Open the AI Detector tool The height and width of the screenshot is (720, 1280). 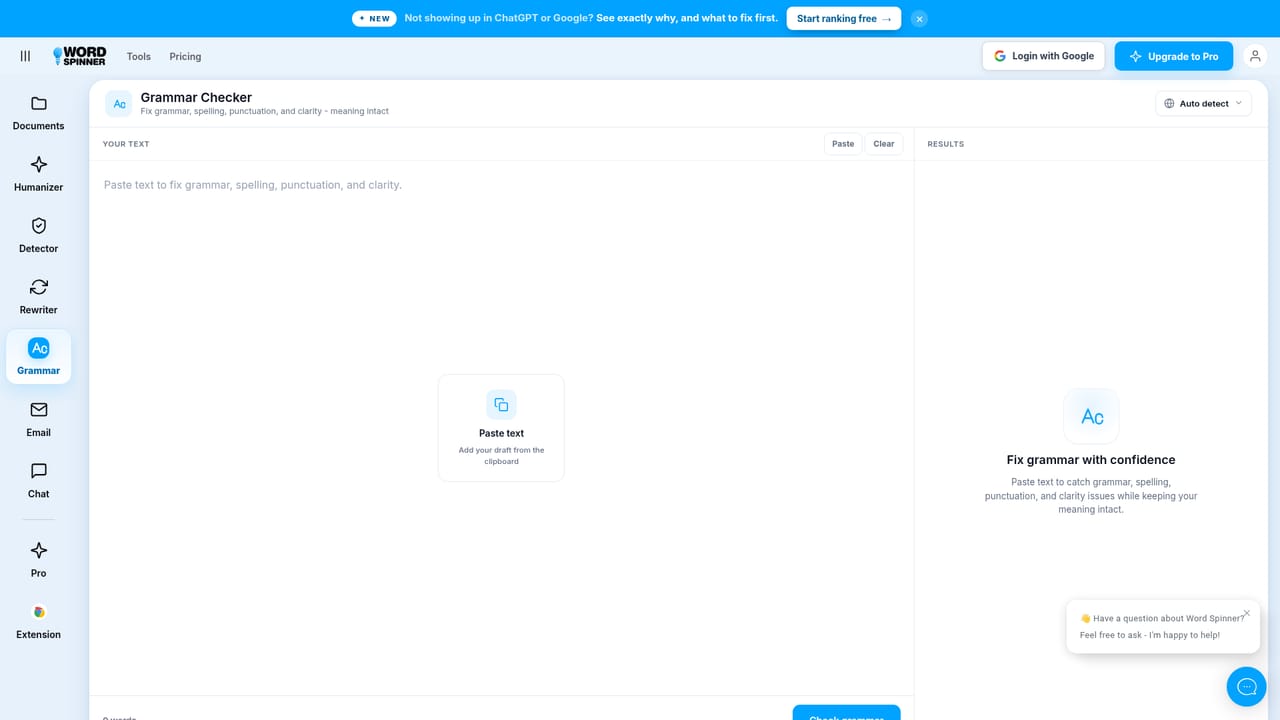pos(38,235)
